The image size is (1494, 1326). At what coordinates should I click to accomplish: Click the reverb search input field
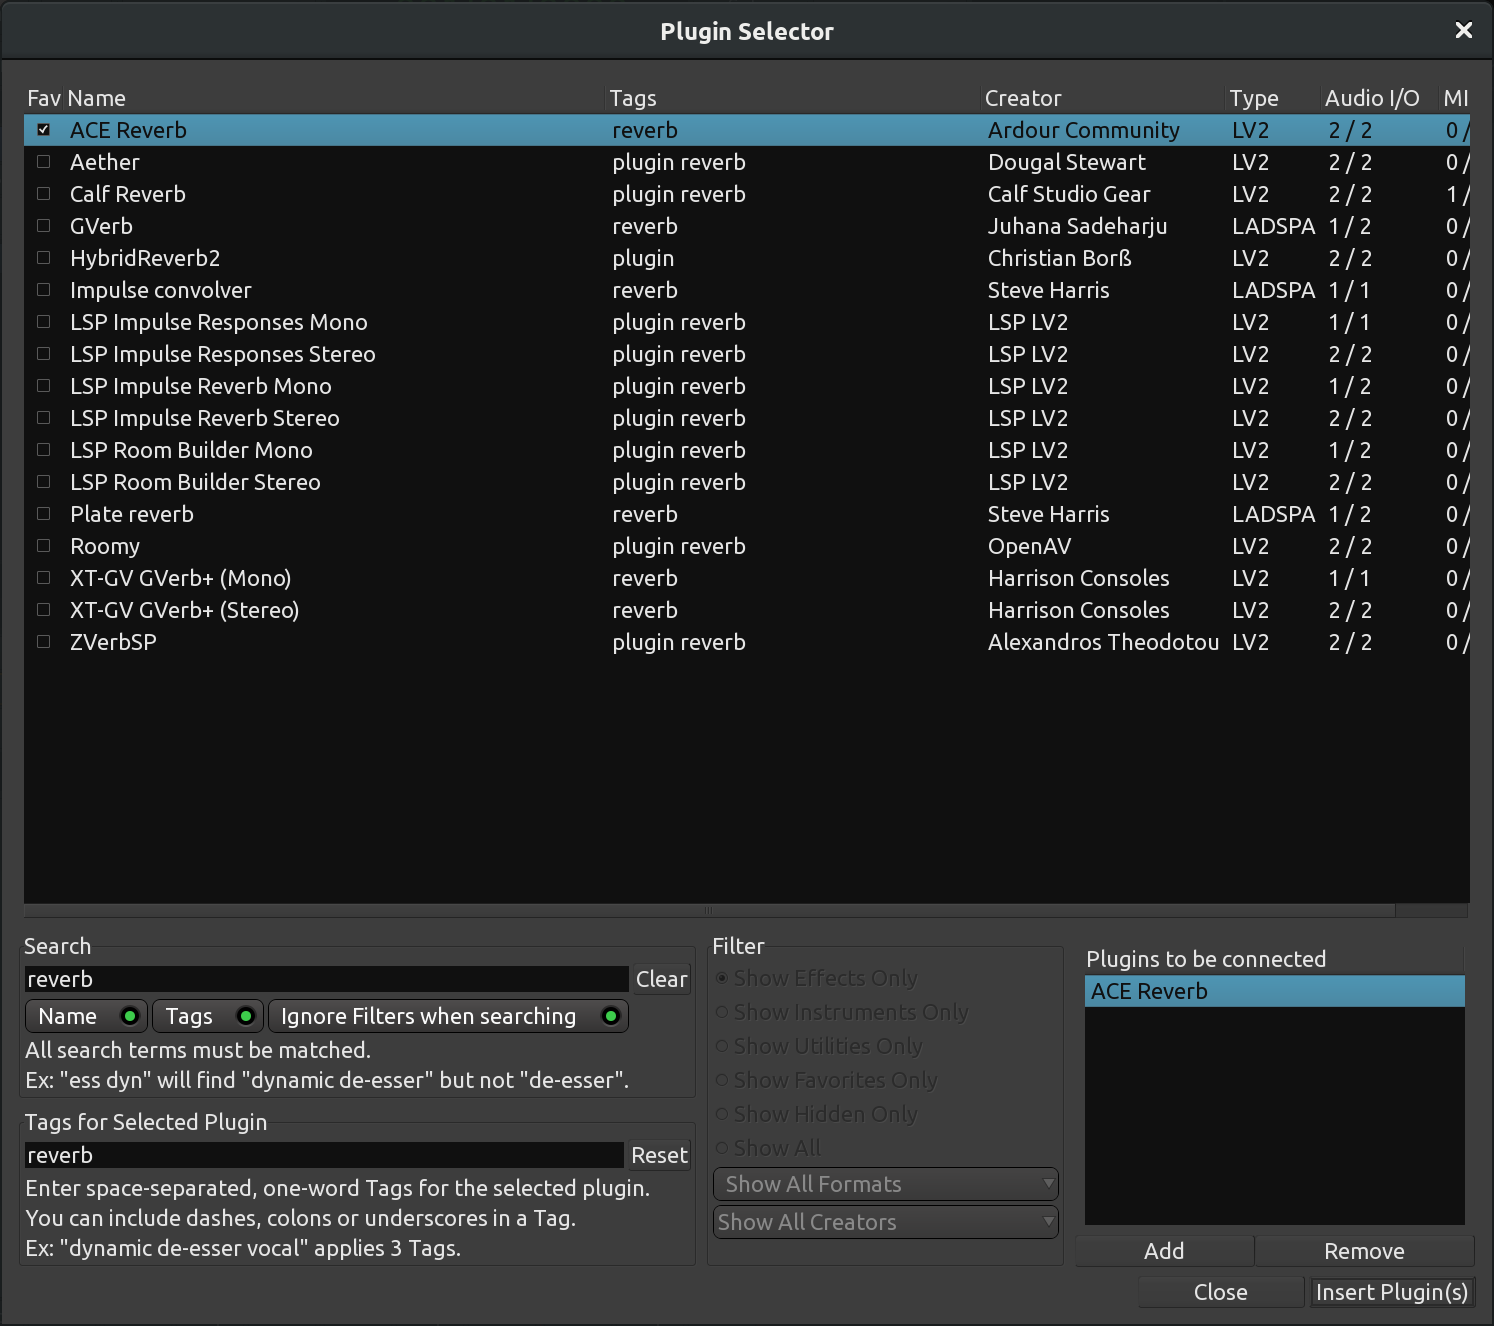[x=327, y=979]
